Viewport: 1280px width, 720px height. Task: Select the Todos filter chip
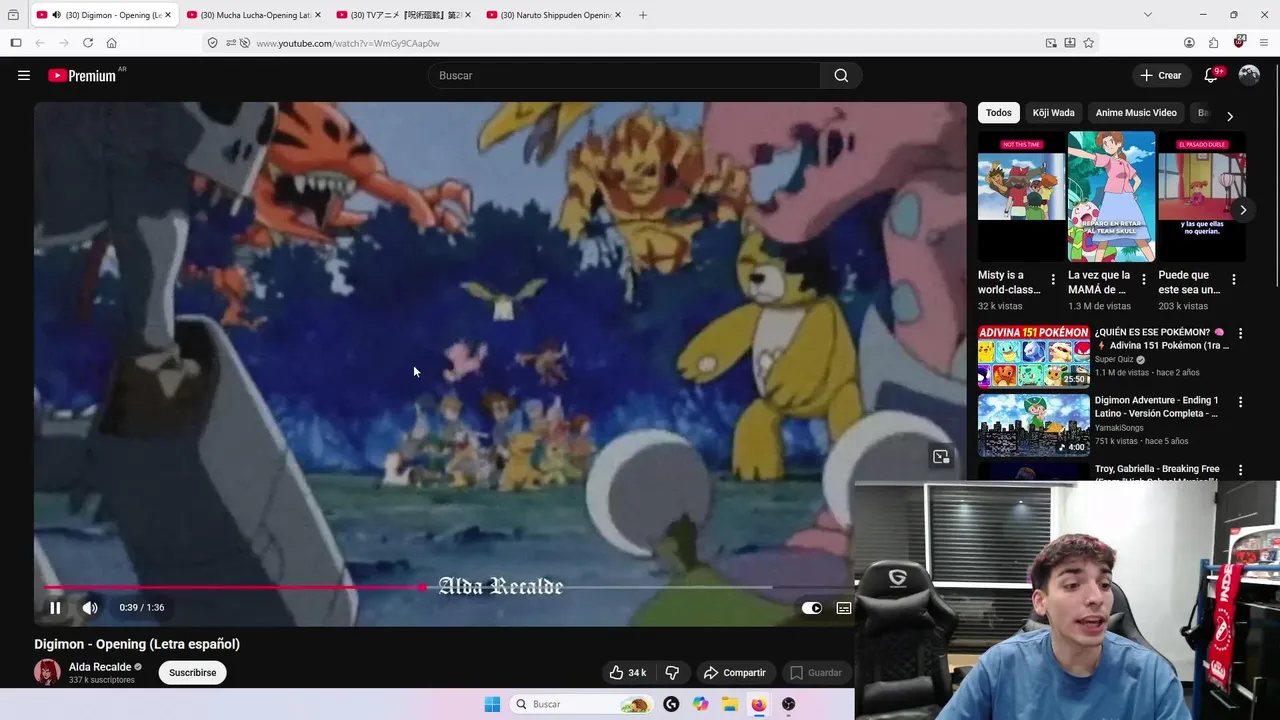pos(999,113)
